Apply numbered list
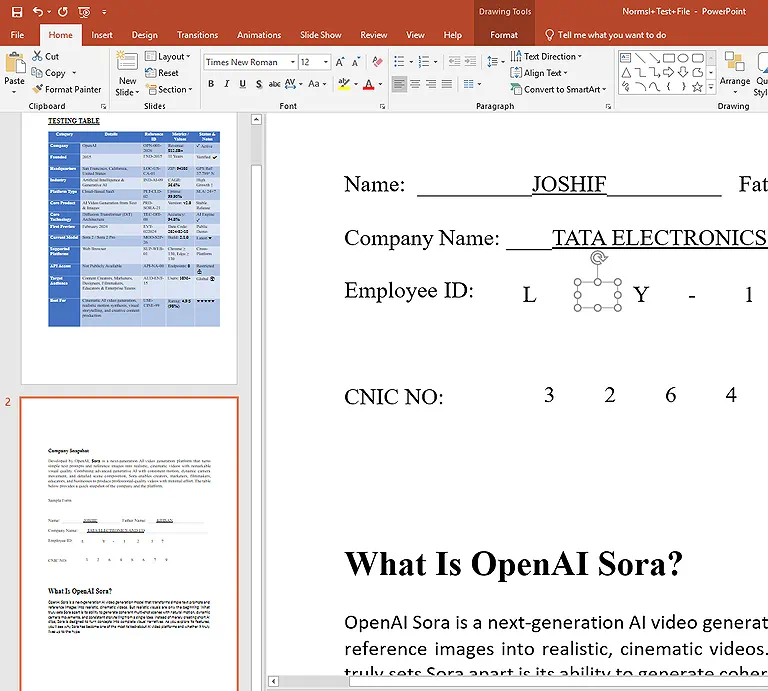The height and width of the screenshot is (691, 768). click(424, 62)
